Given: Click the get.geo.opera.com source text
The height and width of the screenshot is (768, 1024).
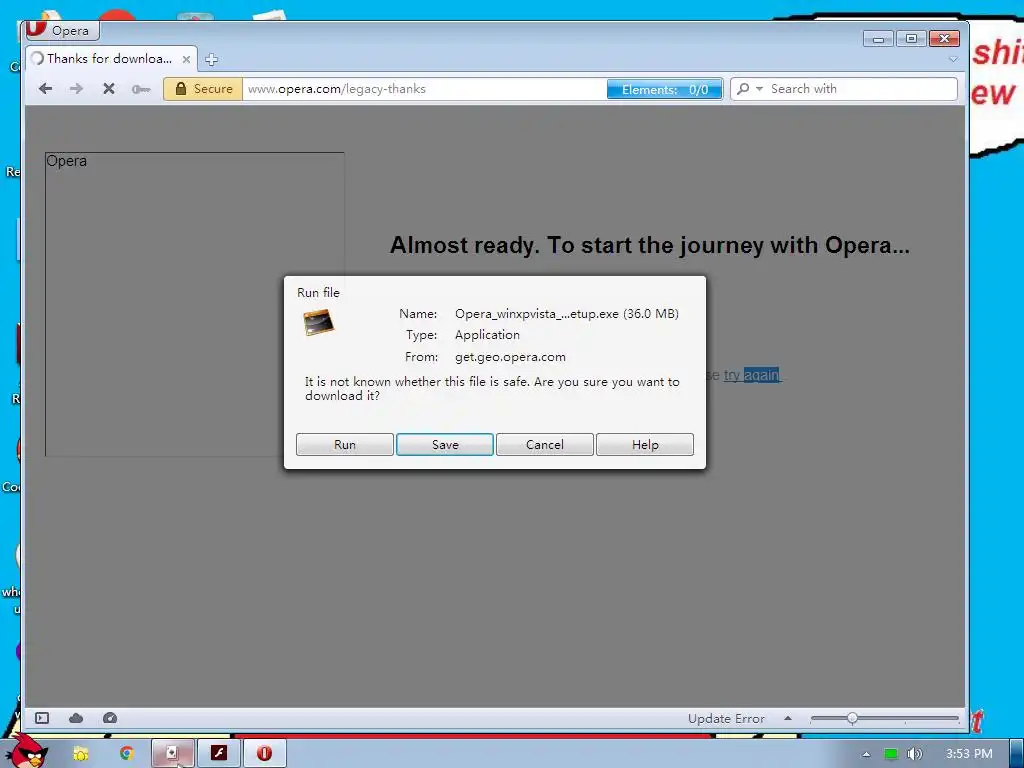Looking at the screenshot, I should [x=510, y=357].
